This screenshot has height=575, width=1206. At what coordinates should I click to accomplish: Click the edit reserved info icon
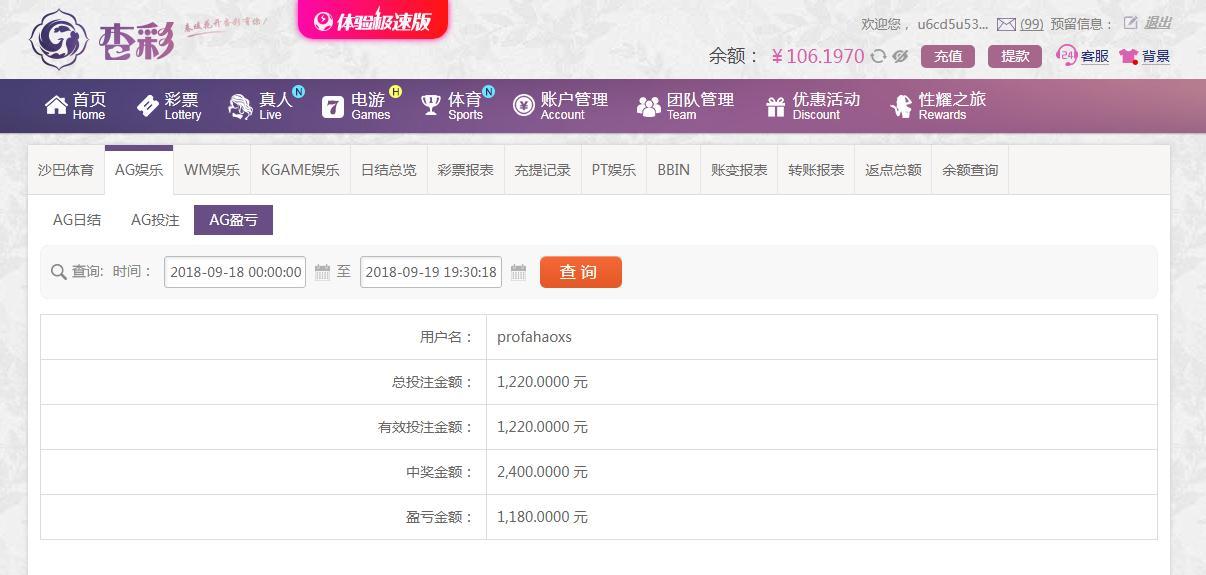[1130, 23]
